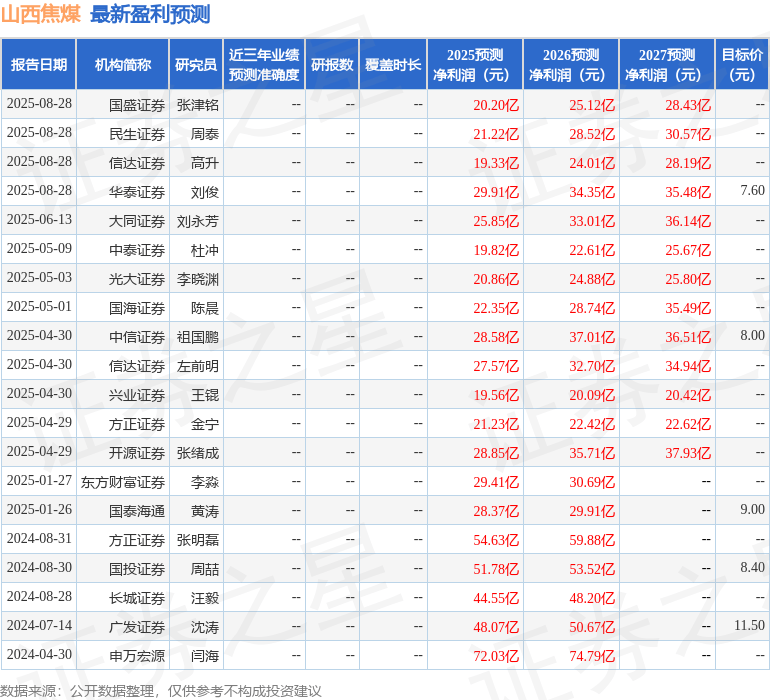Screen dimensions: 770x700
Task: Select the 机构简称 column header
Action: coord(123,65)
